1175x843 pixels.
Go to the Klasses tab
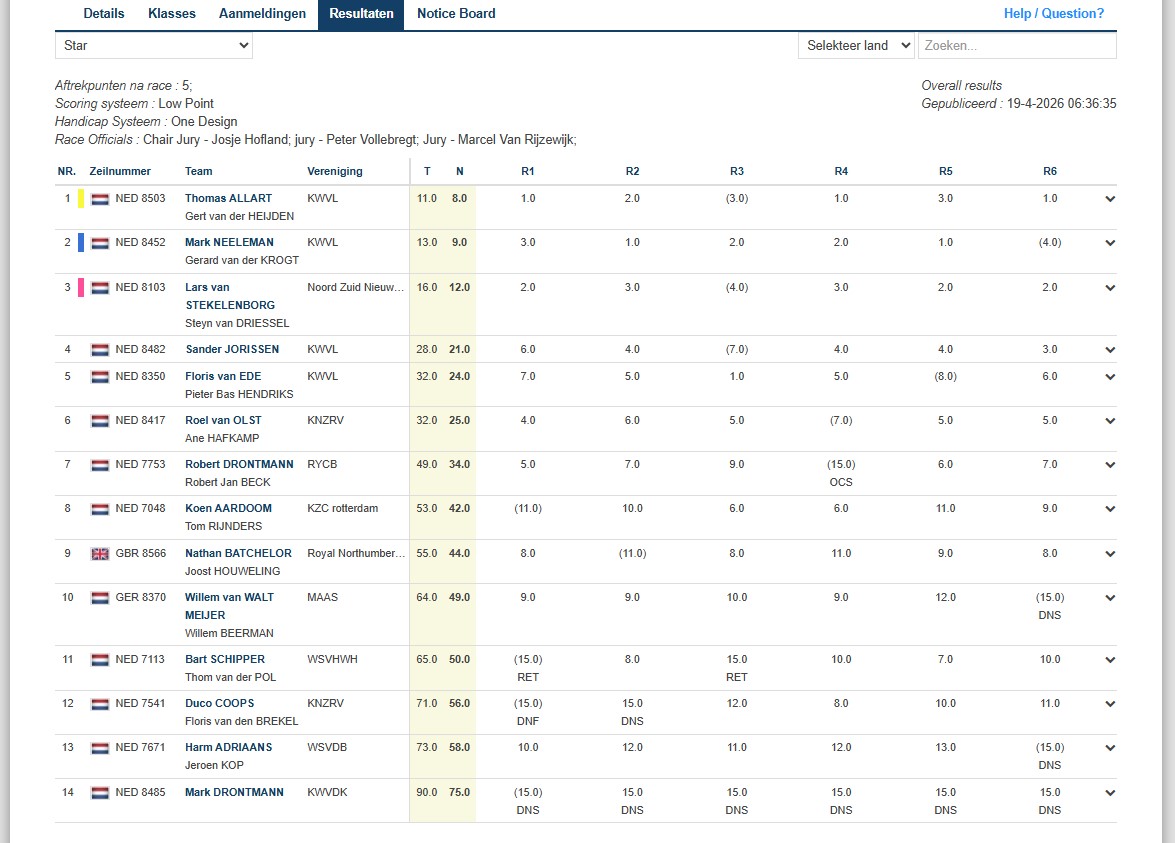172,14
